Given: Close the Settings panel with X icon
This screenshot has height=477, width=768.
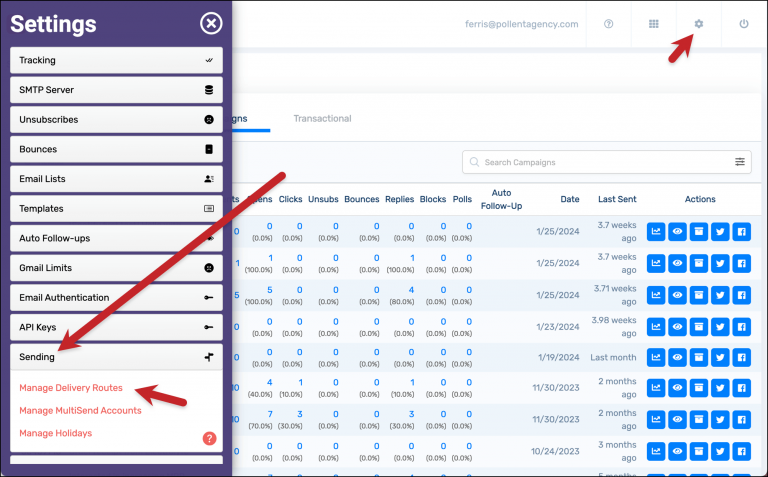Looking at the screenshot, I should (x=210, y=23).
